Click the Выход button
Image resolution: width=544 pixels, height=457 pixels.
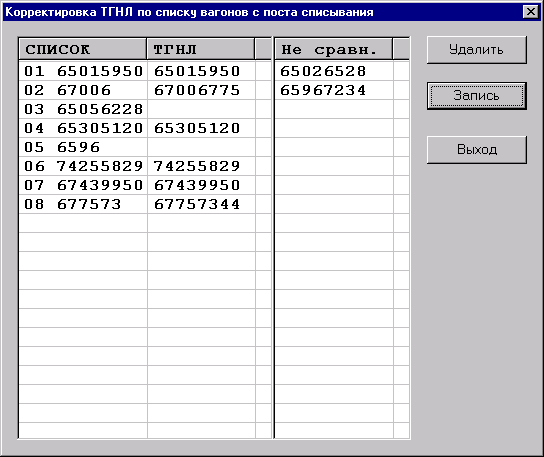(x=477, y=150)
